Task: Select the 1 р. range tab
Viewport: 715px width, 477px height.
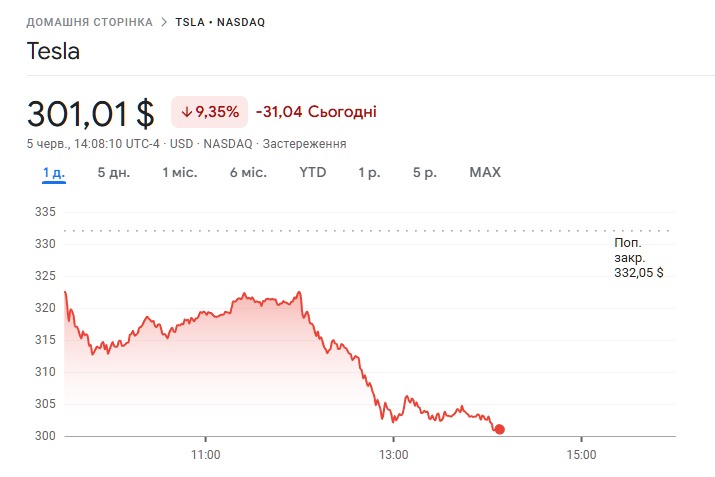Action: click(370, 172)
